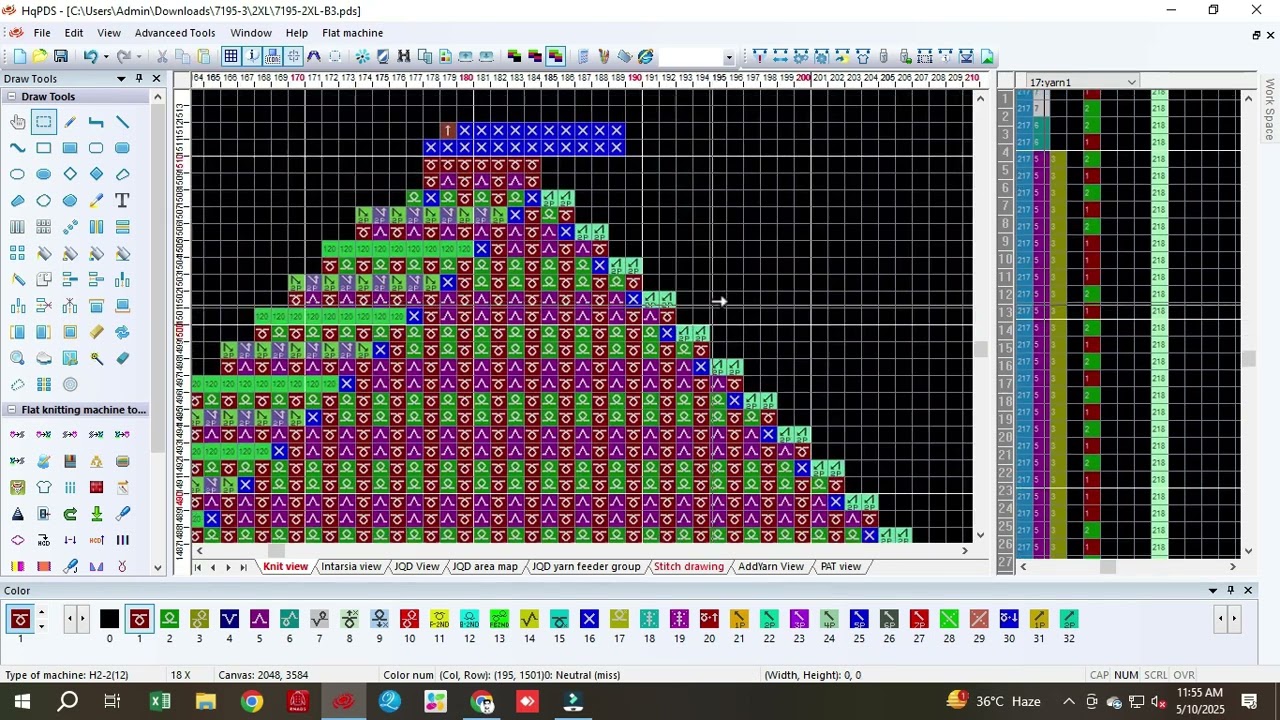The width and height of the screenshot is (1280, 720).
Task: Click the binoculars find icon
Action: coord(404,57)
